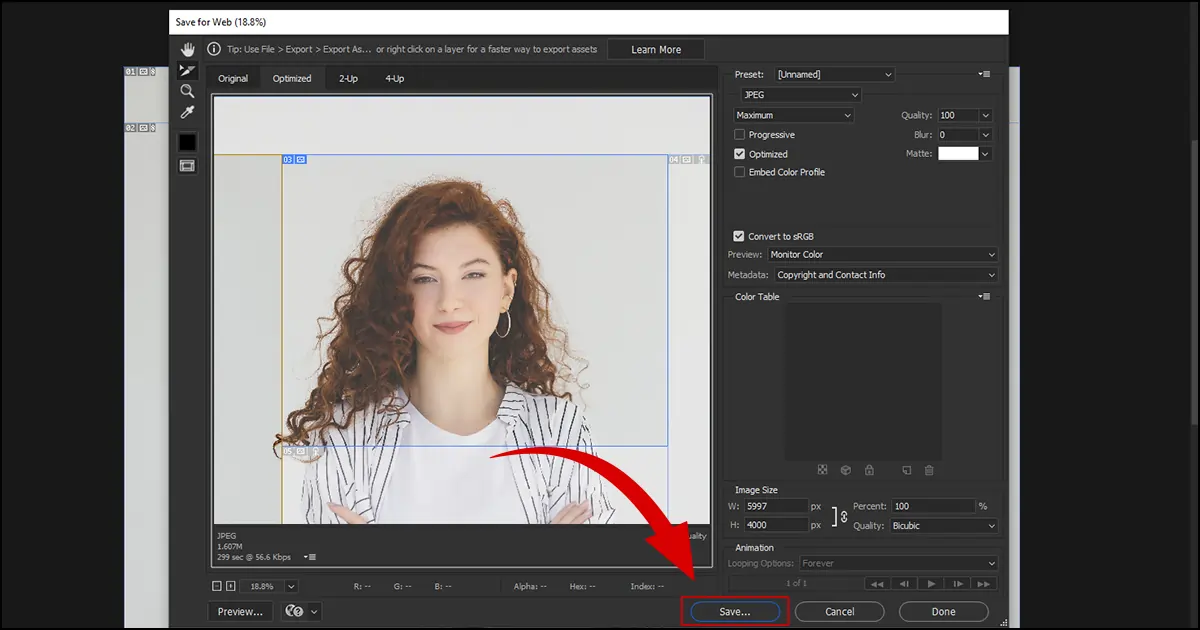1200x630 pixels.
Task: Lock the selected color in Color Table
Action: pos(870,470)
